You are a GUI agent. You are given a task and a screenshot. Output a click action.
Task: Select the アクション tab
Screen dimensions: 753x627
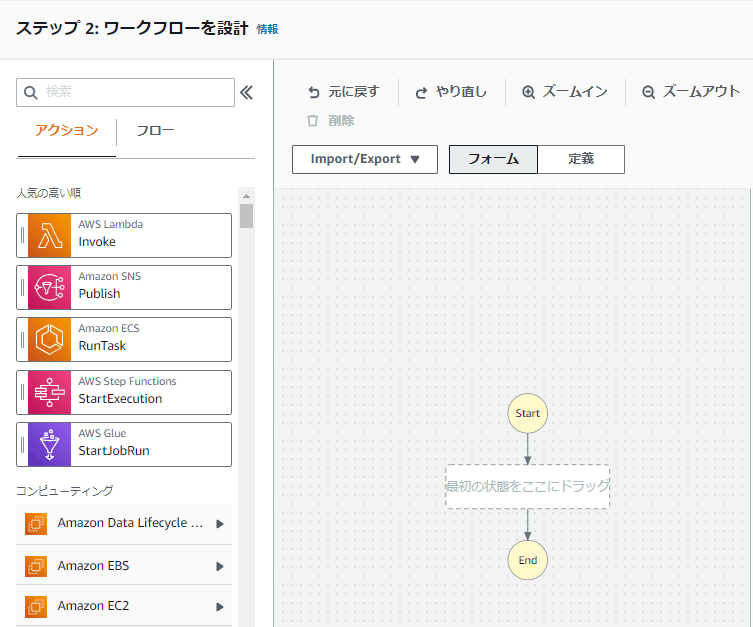tap(67, 131)
